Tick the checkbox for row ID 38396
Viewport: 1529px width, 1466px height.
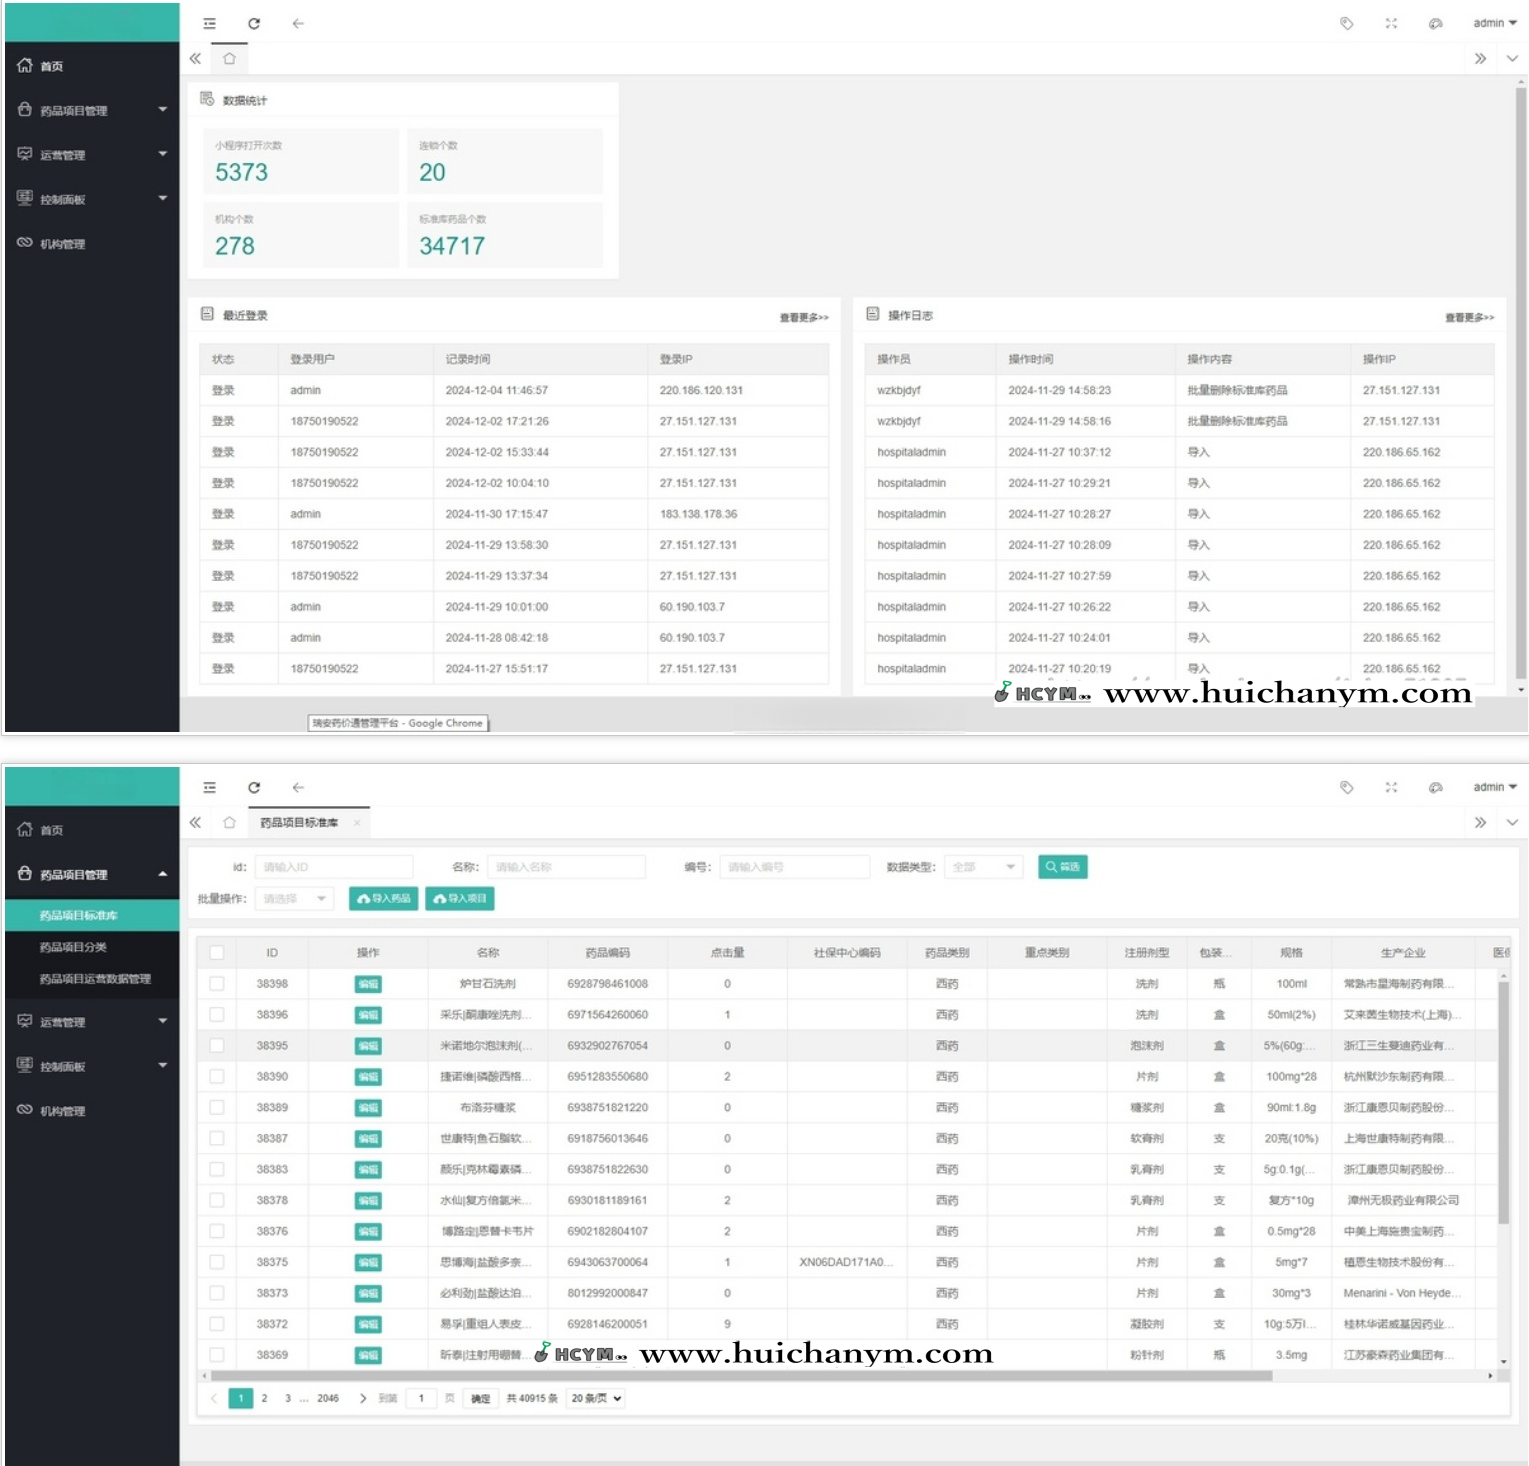(x=217, y=1015)
